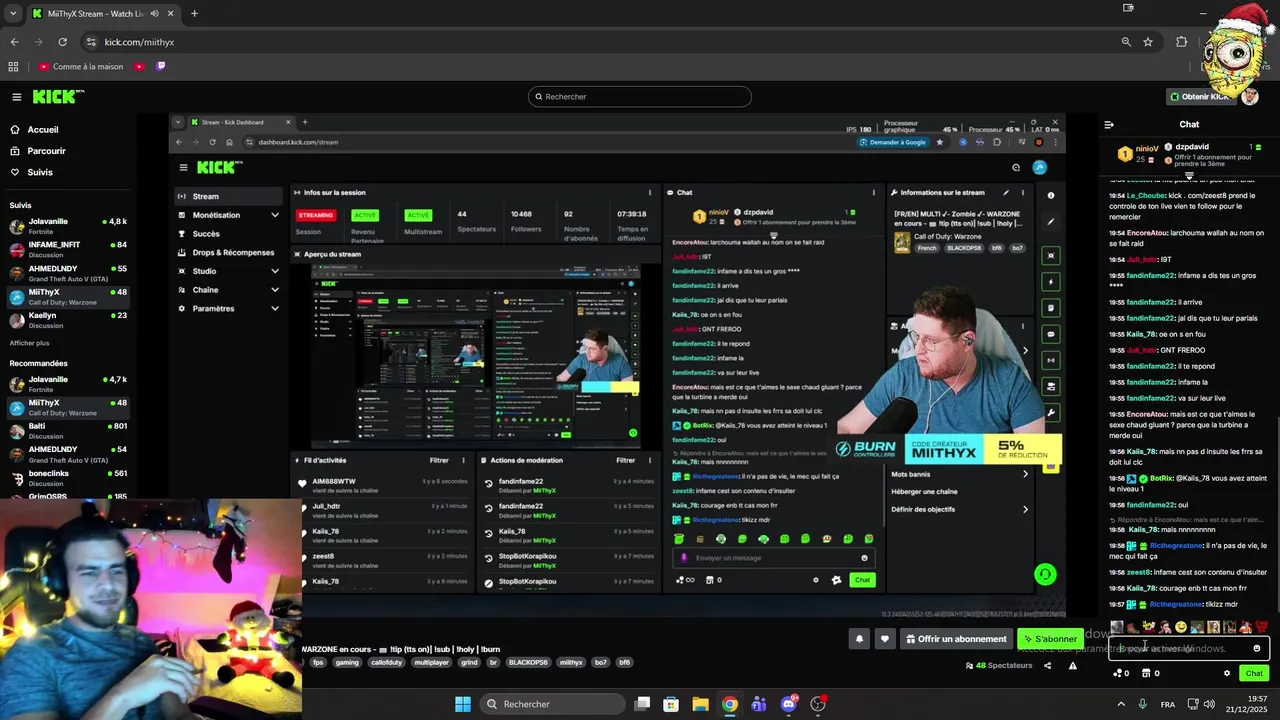Enable stream notifications with the bell icon

(x=859, y=639)
